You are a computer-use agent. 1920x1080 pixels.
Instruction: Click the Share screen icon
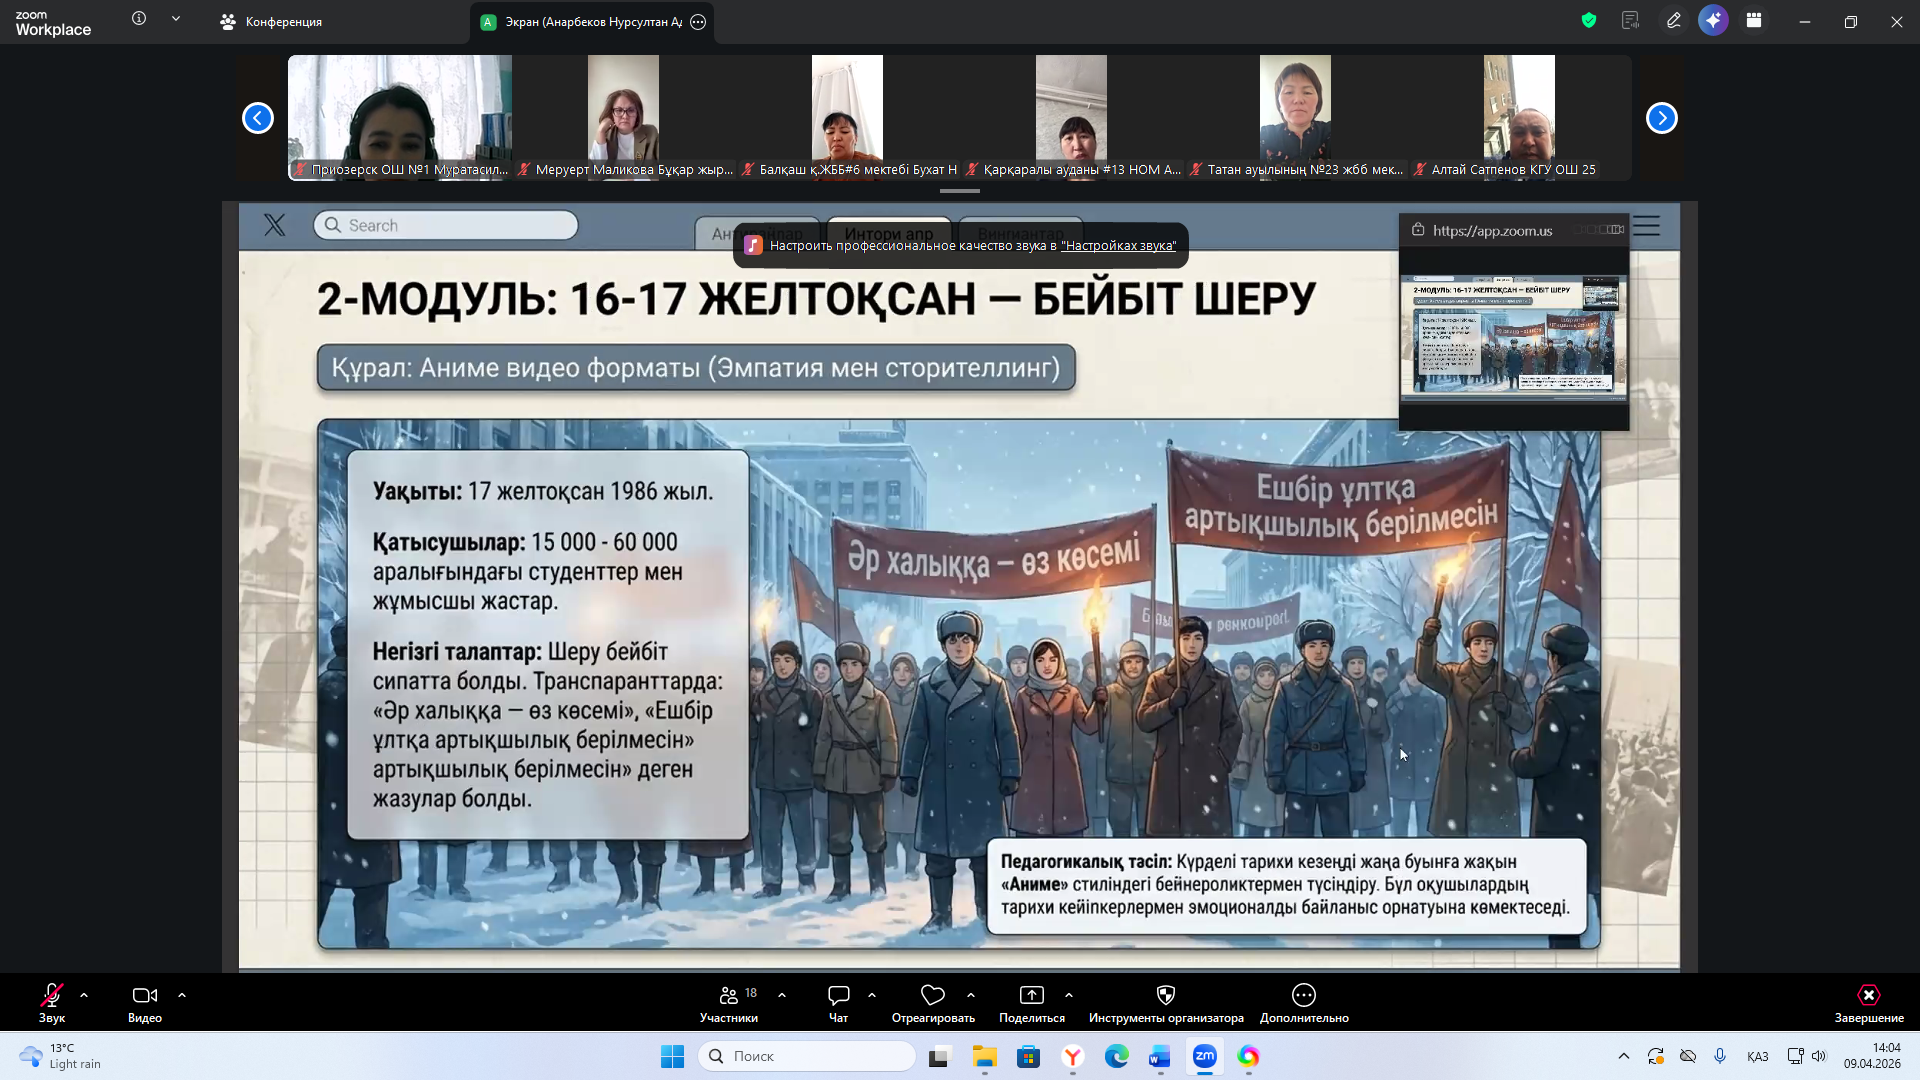(x=1031, y=995)
